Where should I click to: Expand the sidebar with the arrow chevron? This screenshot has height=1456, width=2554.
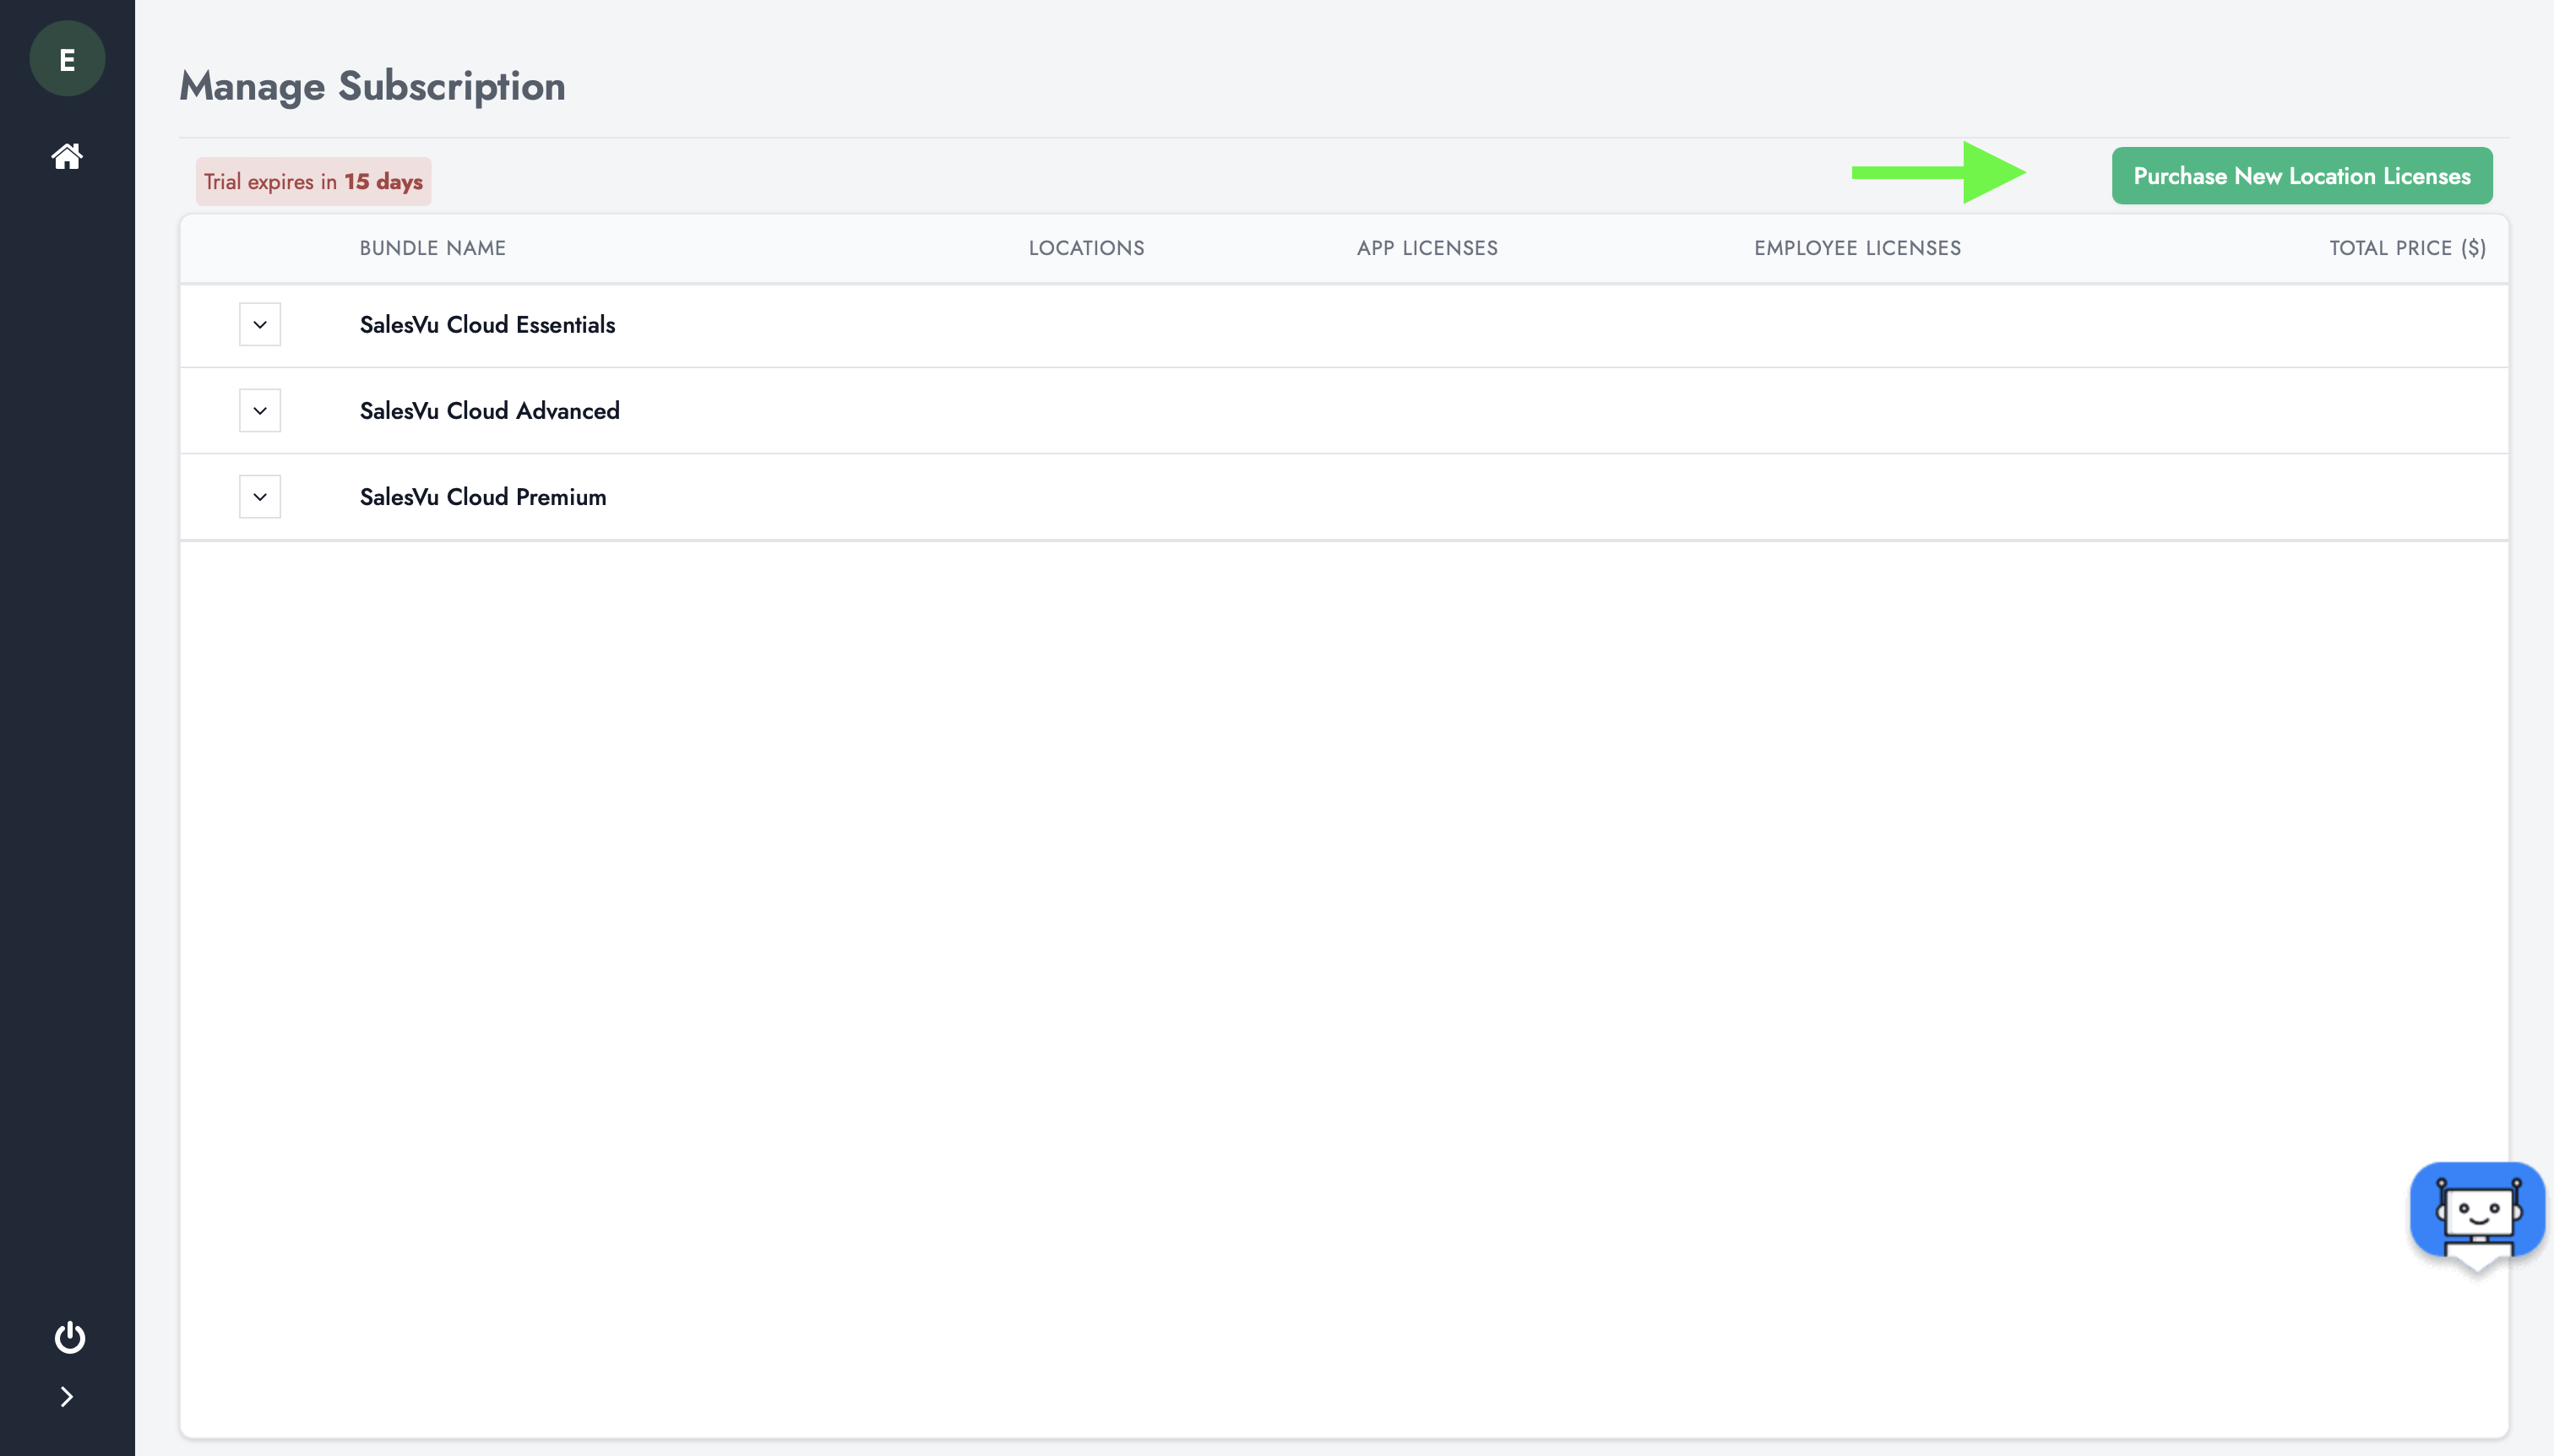point(67,1397)
